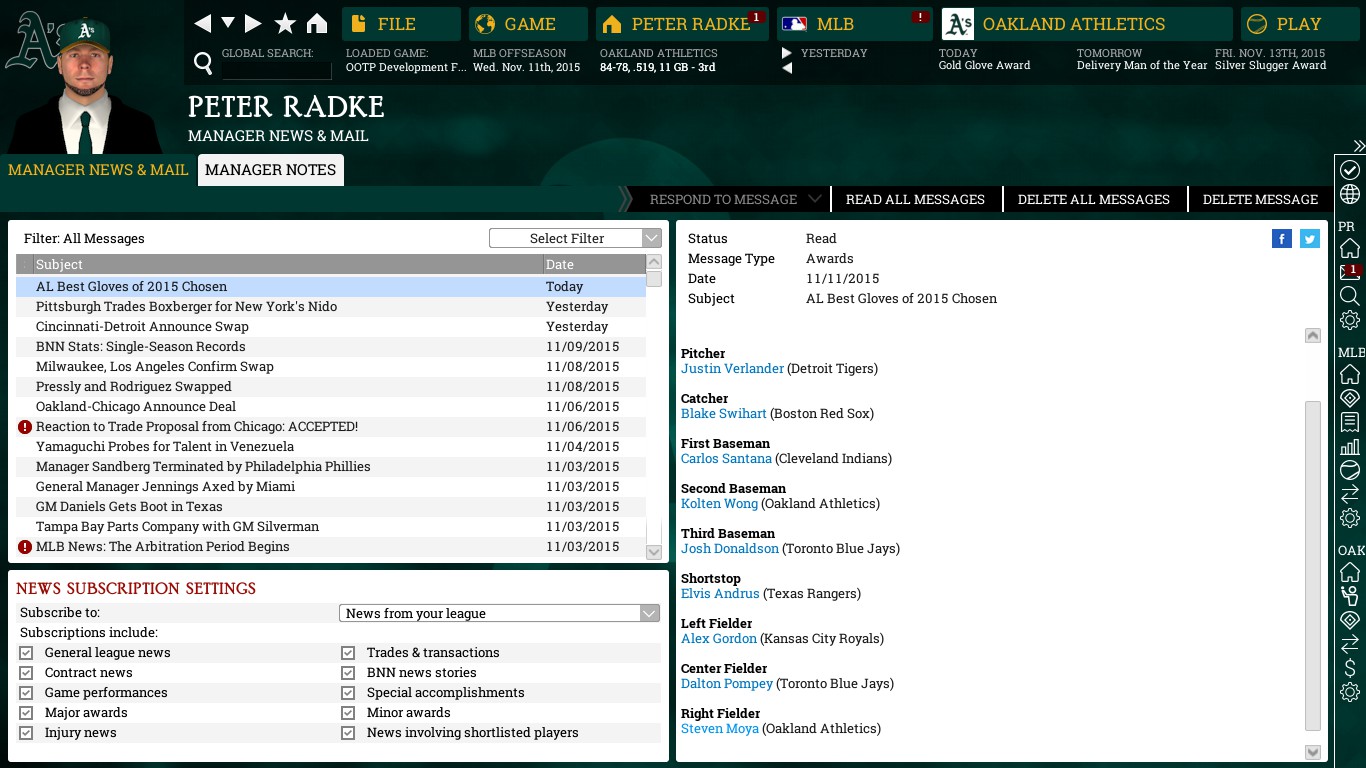Click MLB section swap arrows icon

click(x=1350, y=494)
